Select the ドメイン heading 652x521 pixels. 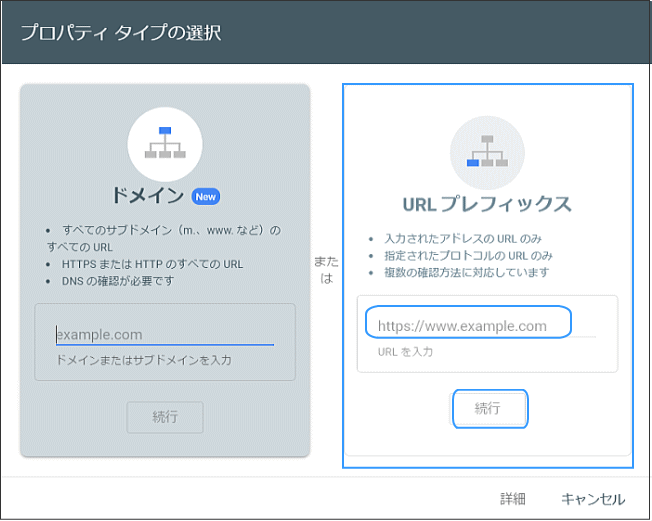coord(149,195)
